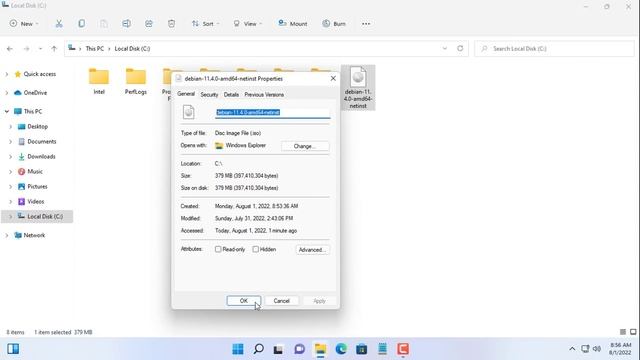Open Chat app on the taskbar
This screenshot has height=360, width=640.
point(300,349)
